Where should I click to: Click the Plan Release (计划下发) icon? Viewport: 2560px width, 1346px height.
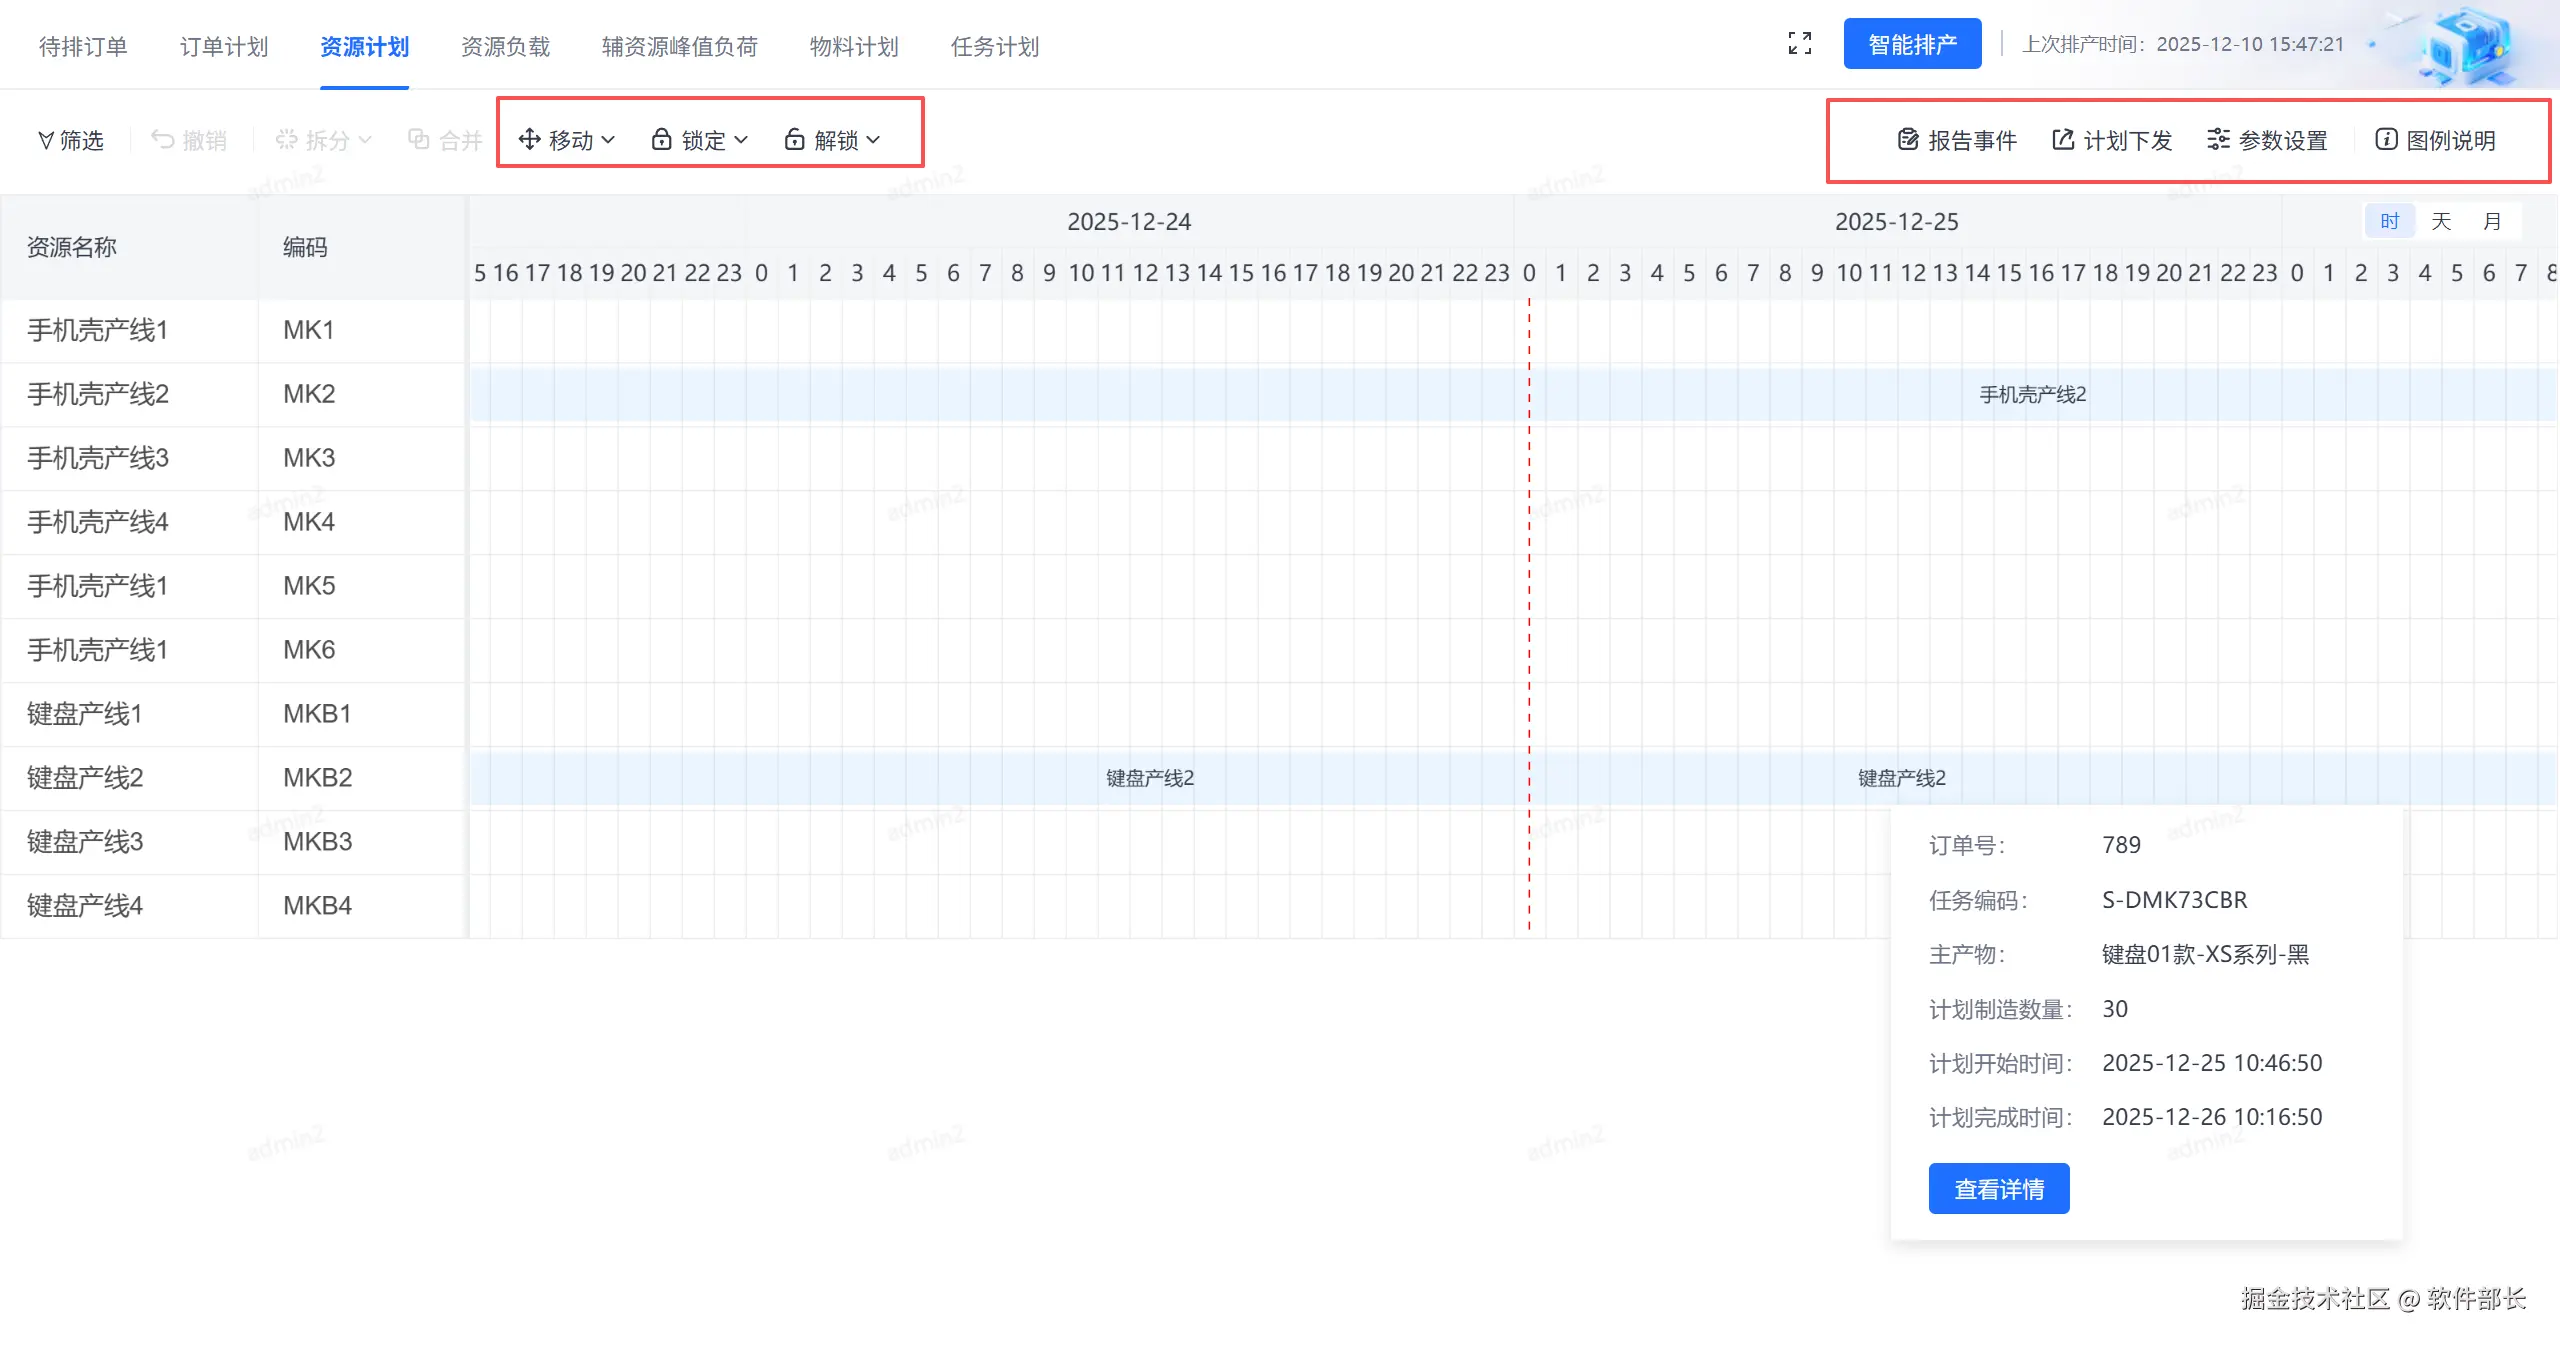(2062, 139)
